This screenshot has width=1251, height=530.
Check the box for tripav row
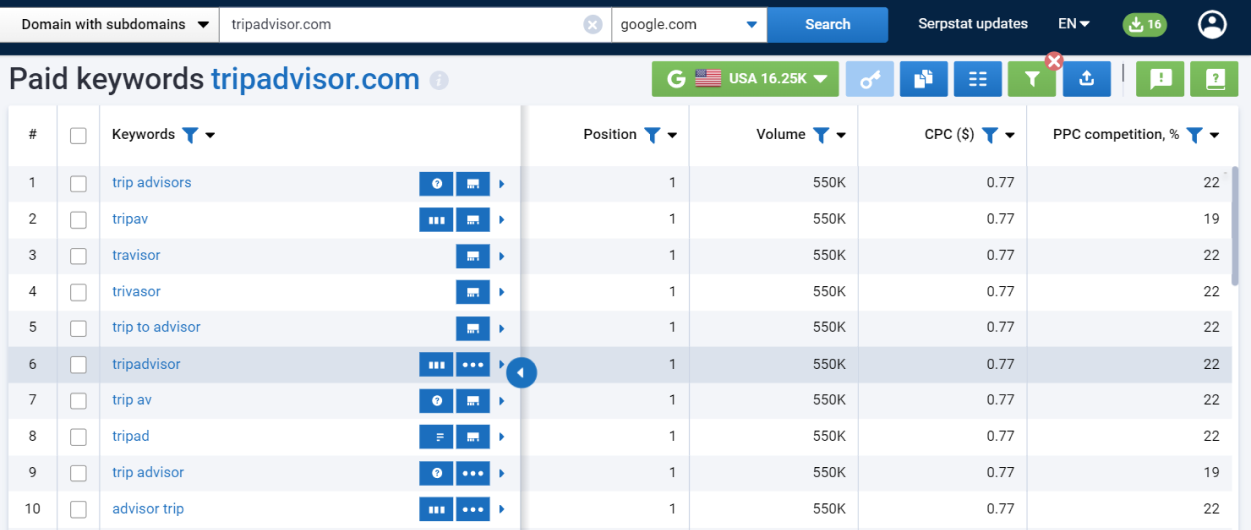pyautogui.click(x=78, y=220)
